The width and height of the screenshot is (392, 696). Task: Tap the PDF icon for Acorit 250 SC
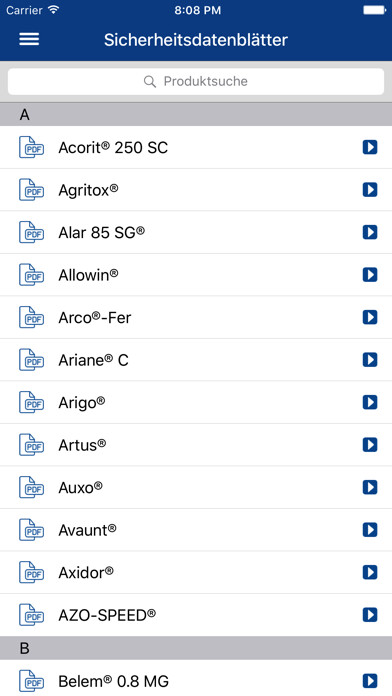pyautogui.click(x=32, y=147)
